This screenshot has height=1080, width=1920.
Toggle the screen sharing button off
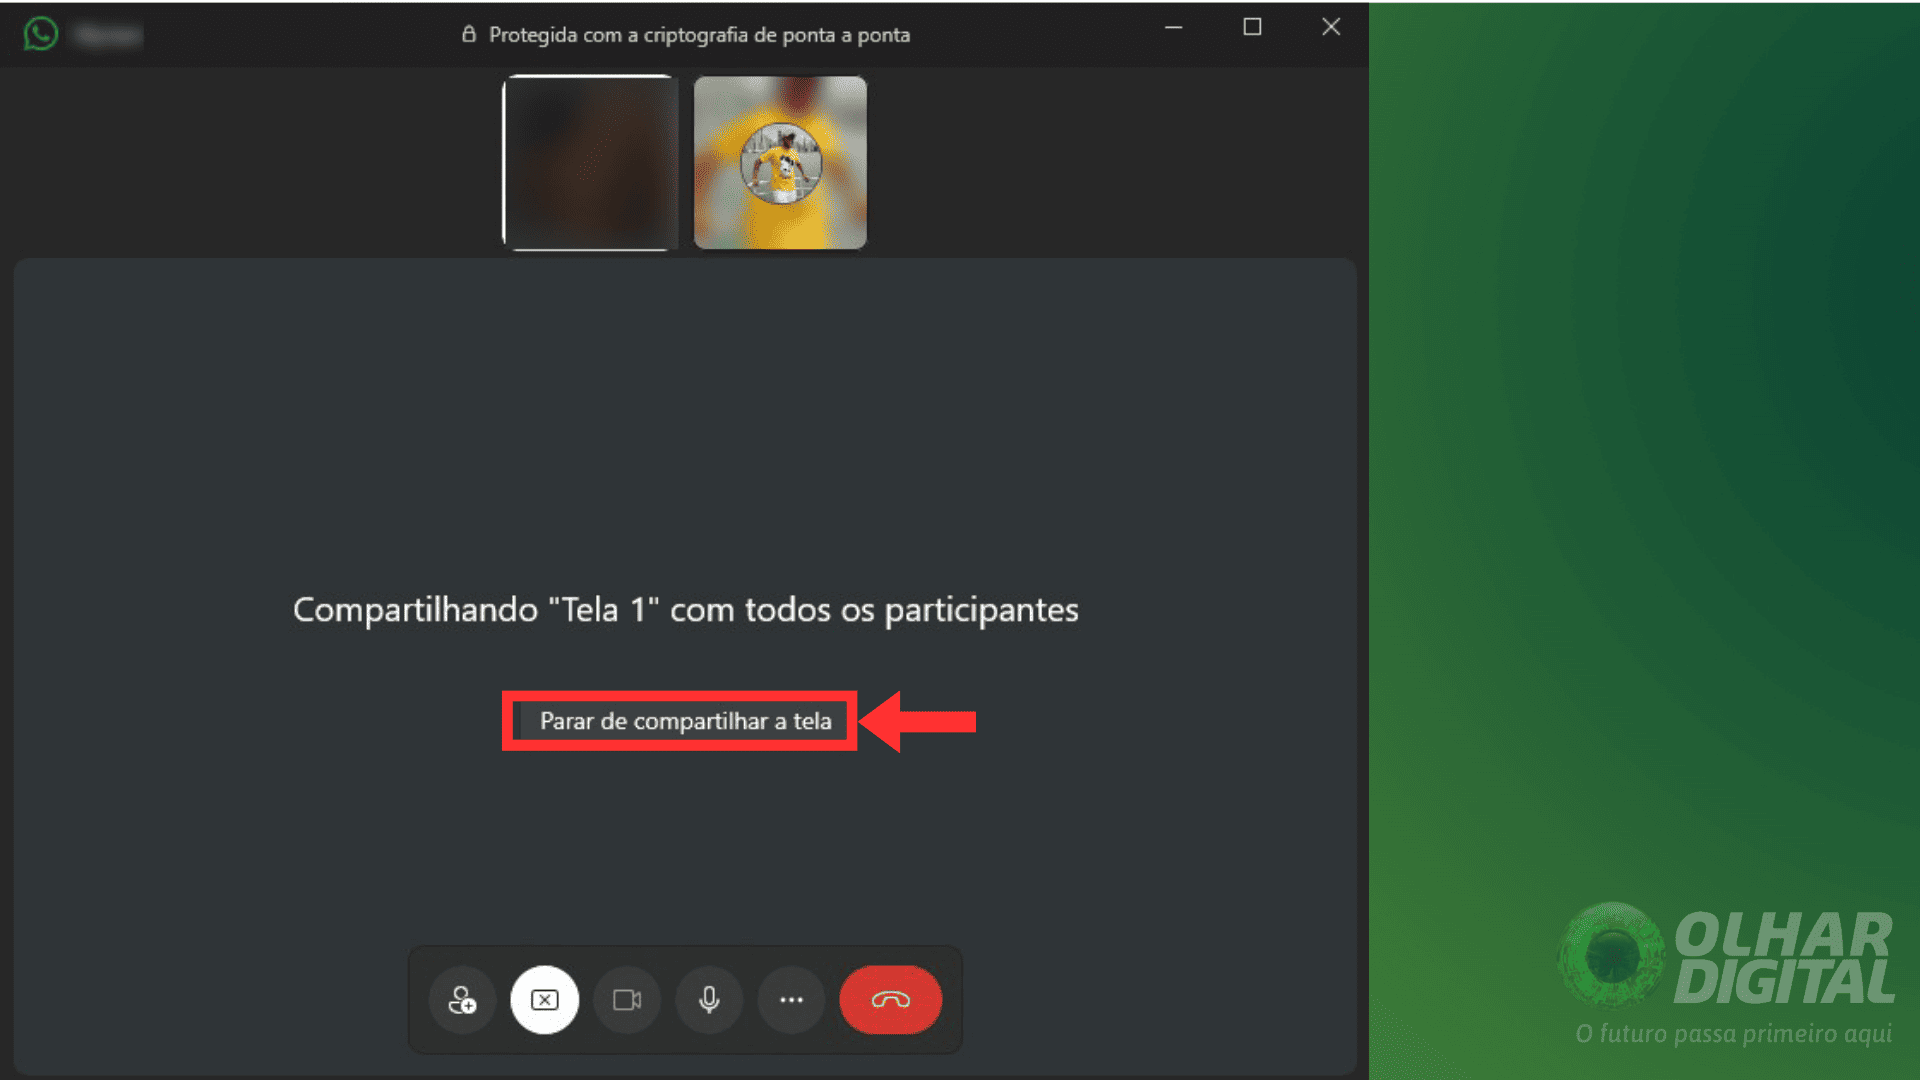point(545,1000)
